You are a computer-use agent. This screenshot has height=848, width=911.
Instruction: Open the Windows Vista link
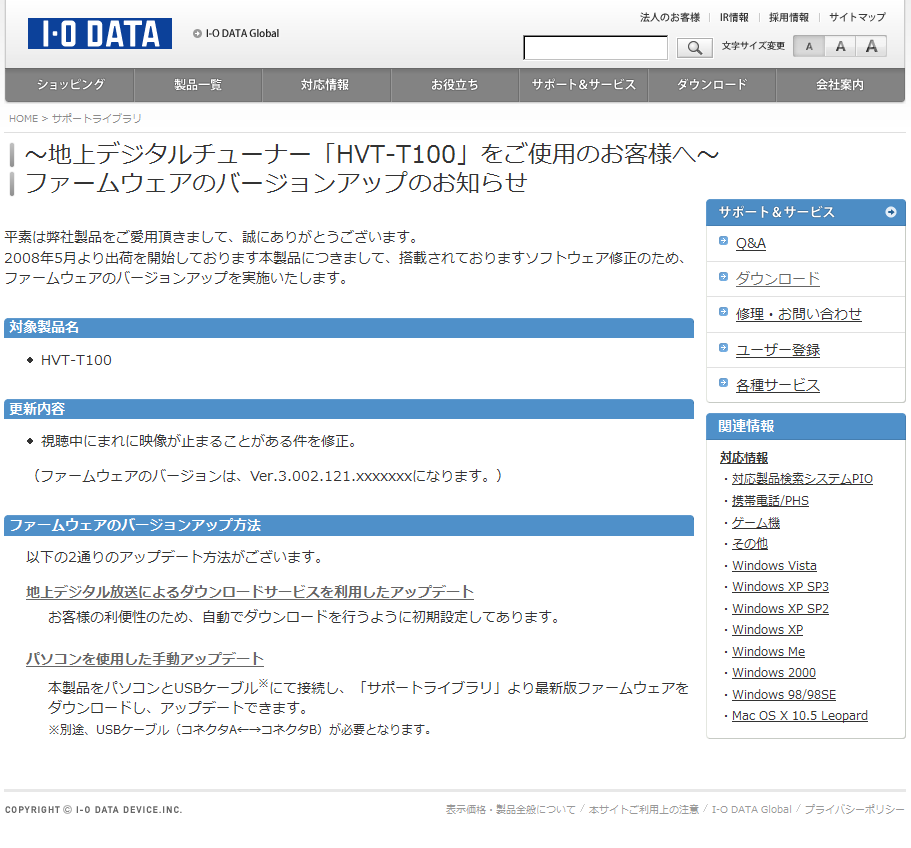click(774, 566)
